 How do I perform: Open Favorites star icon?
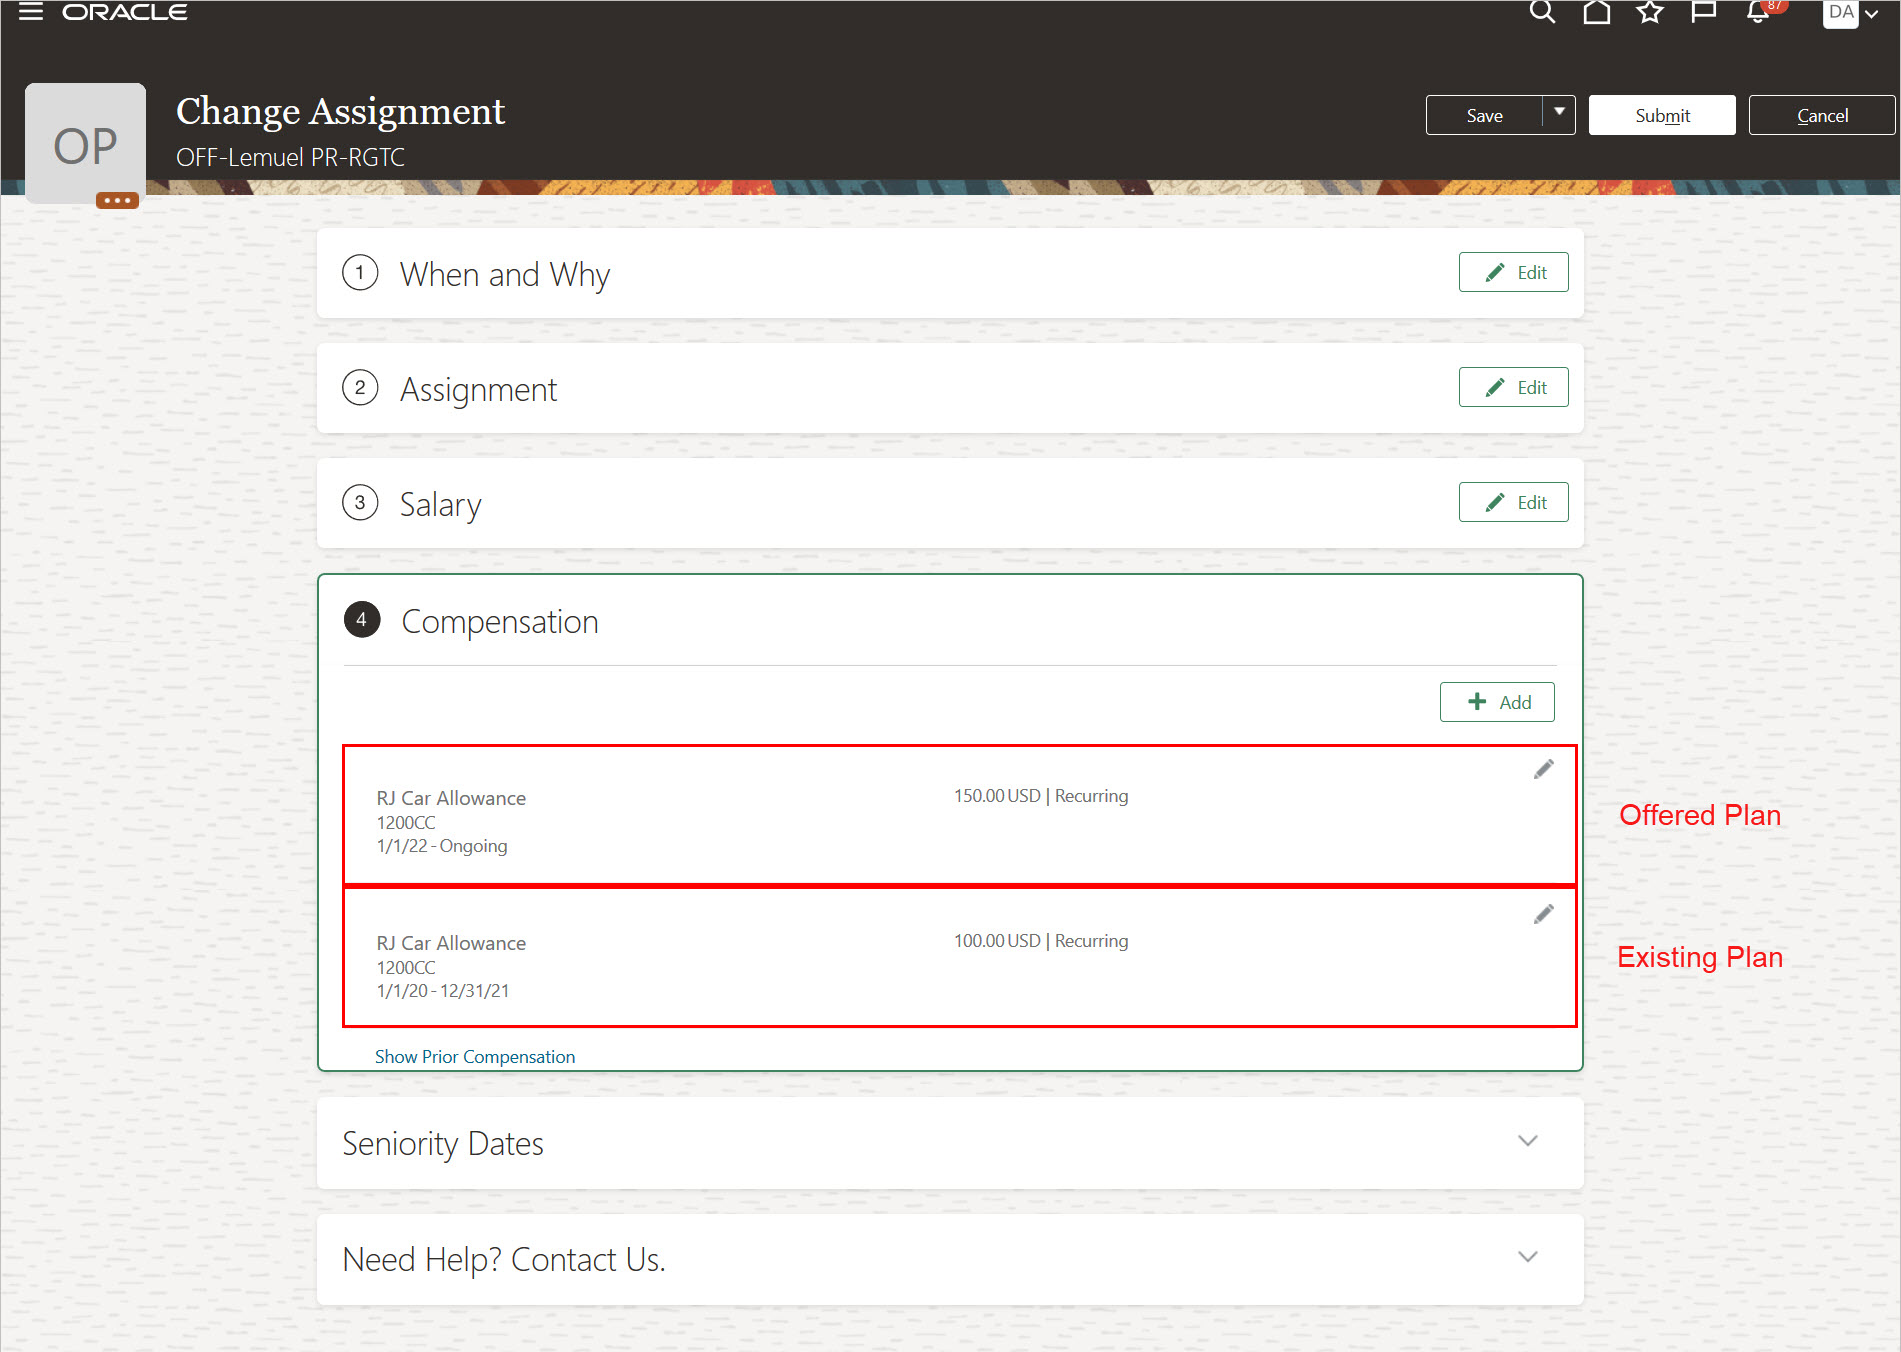pyautogui.click(x=1649, y=12)
